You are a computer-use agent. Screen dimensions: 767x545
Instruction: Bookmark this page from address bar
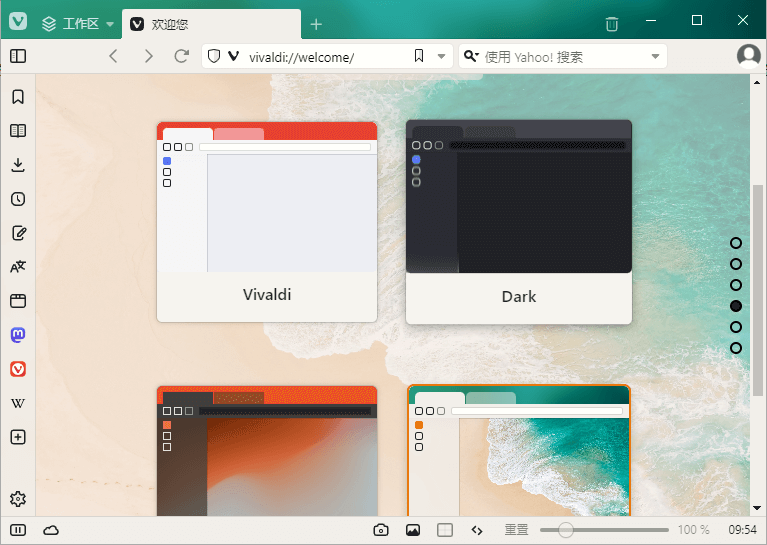tap(419, 56)
